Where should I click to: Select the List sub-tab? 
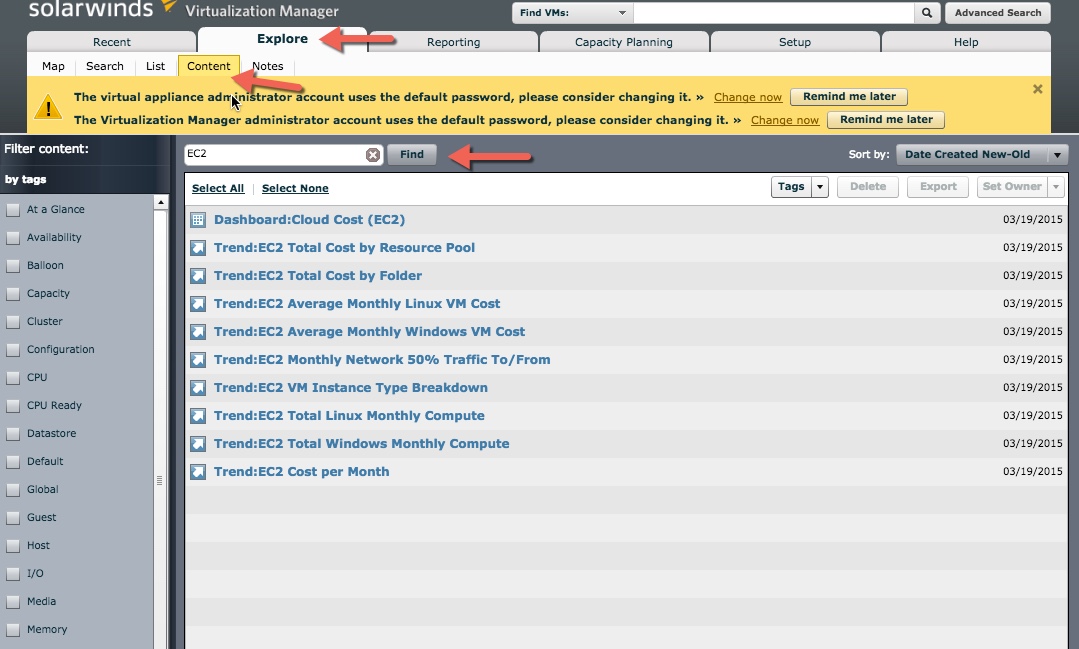[156, 66]
